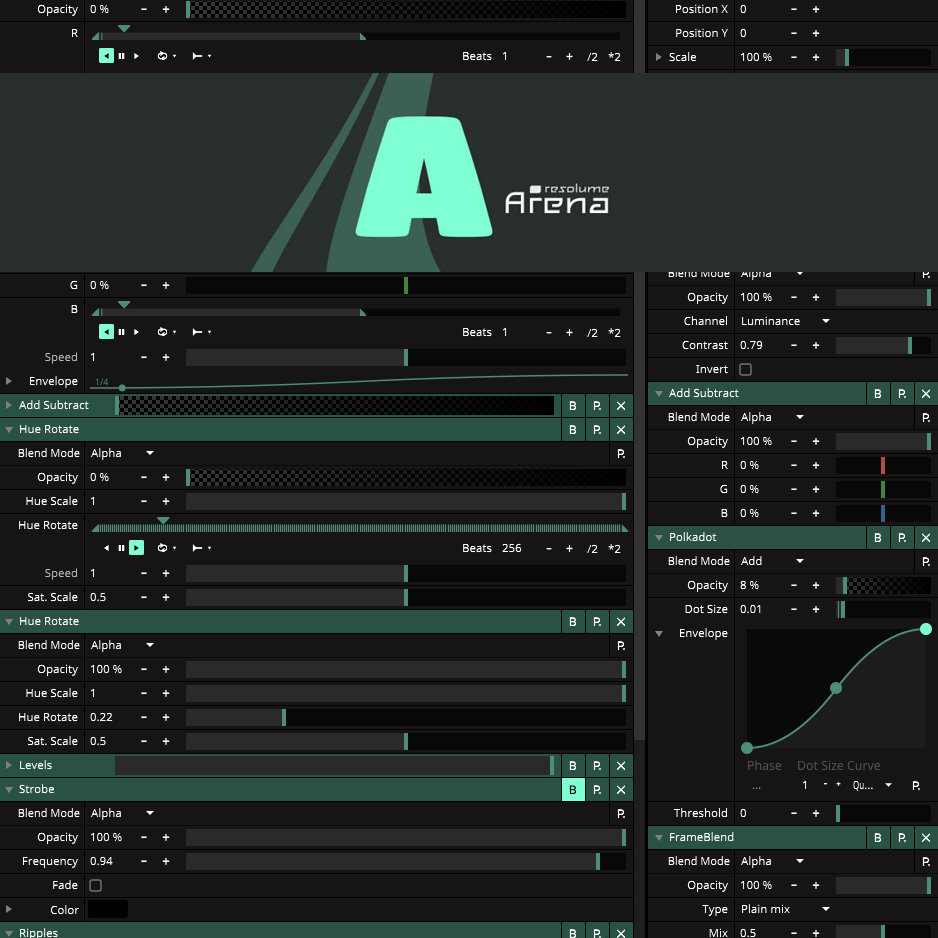Play backwards the B parameter animation
Viewport: 938px width, 938px height.
click(106, 332)
